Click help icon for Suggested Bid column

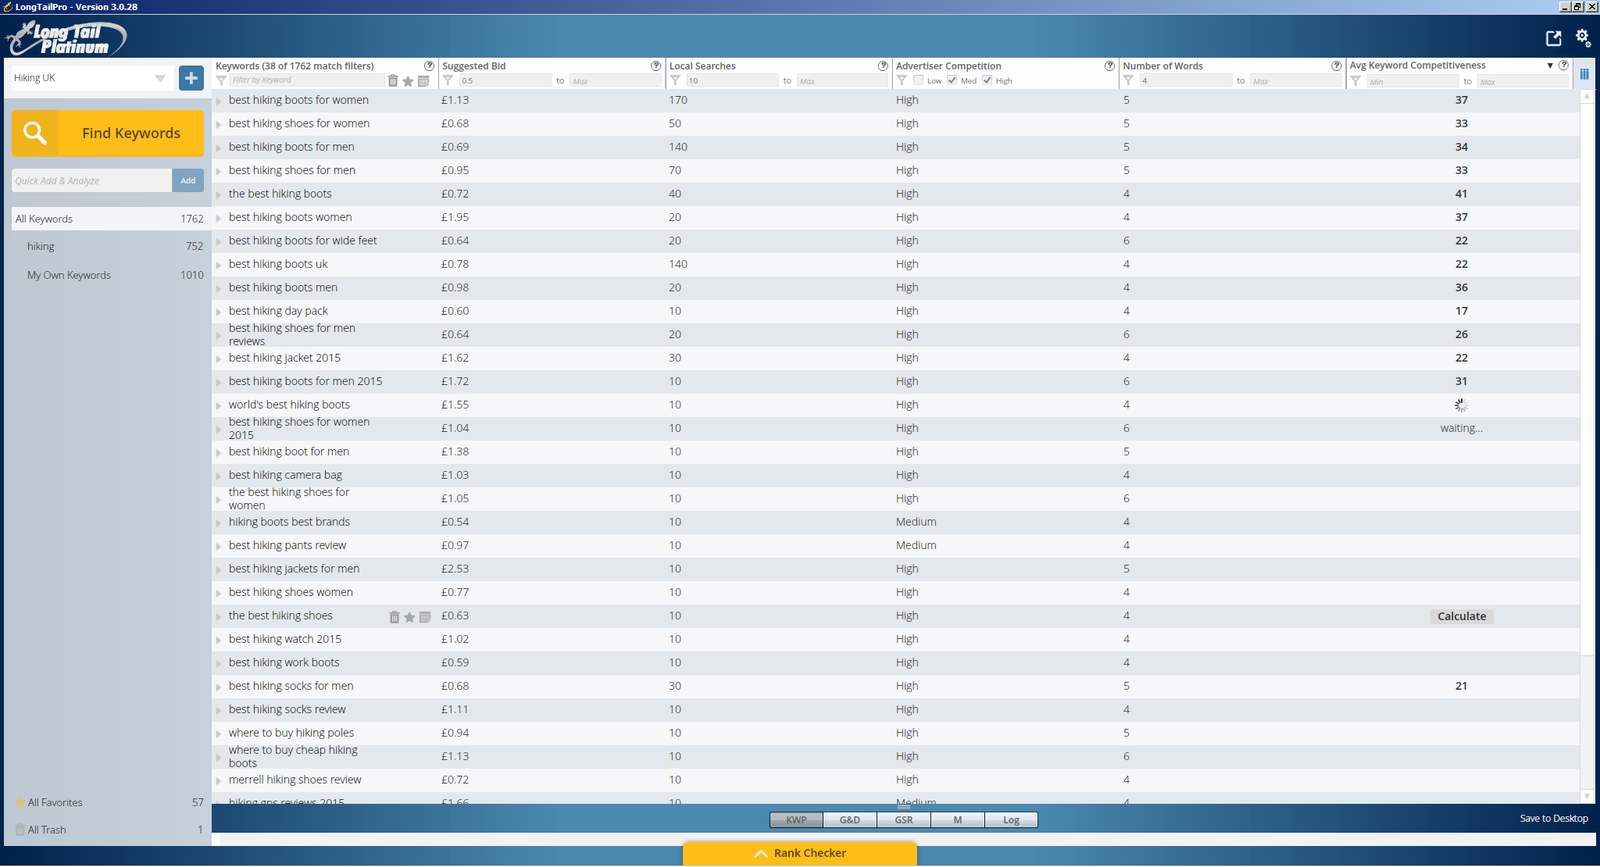point(656,66)
